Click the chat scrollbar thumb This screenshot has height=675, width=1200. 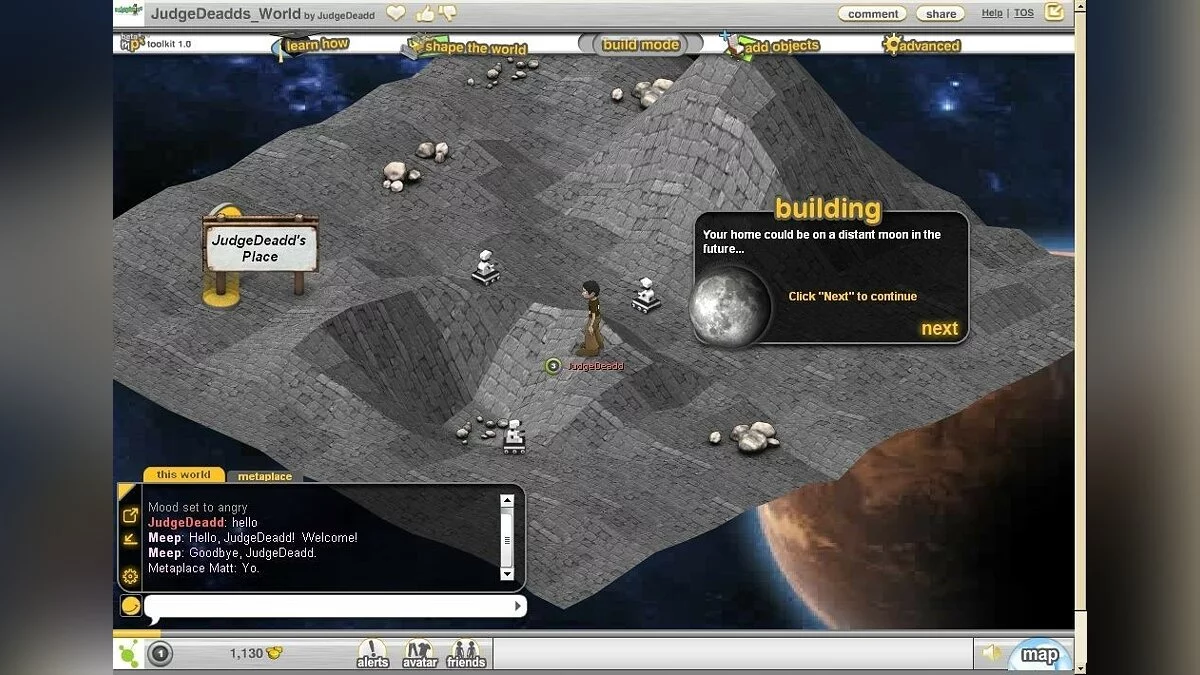(x=507, y=541)
